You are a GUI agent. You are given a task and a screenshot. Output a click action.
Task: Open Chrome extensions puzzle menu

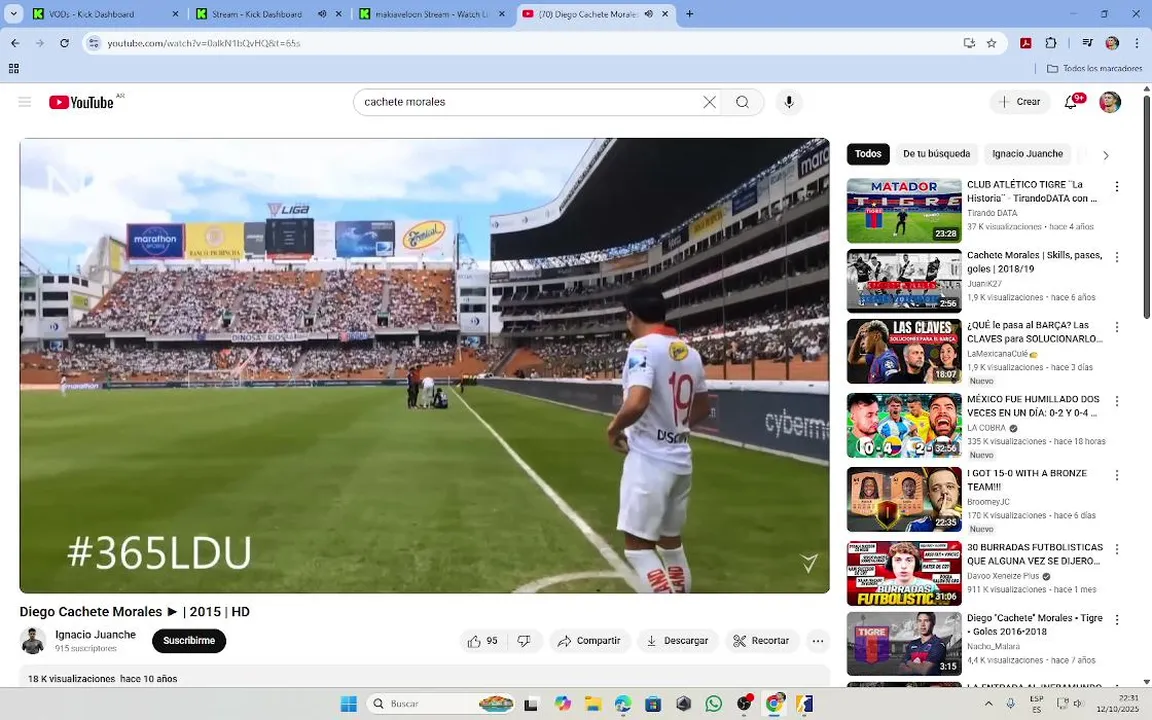(1051, 43)
